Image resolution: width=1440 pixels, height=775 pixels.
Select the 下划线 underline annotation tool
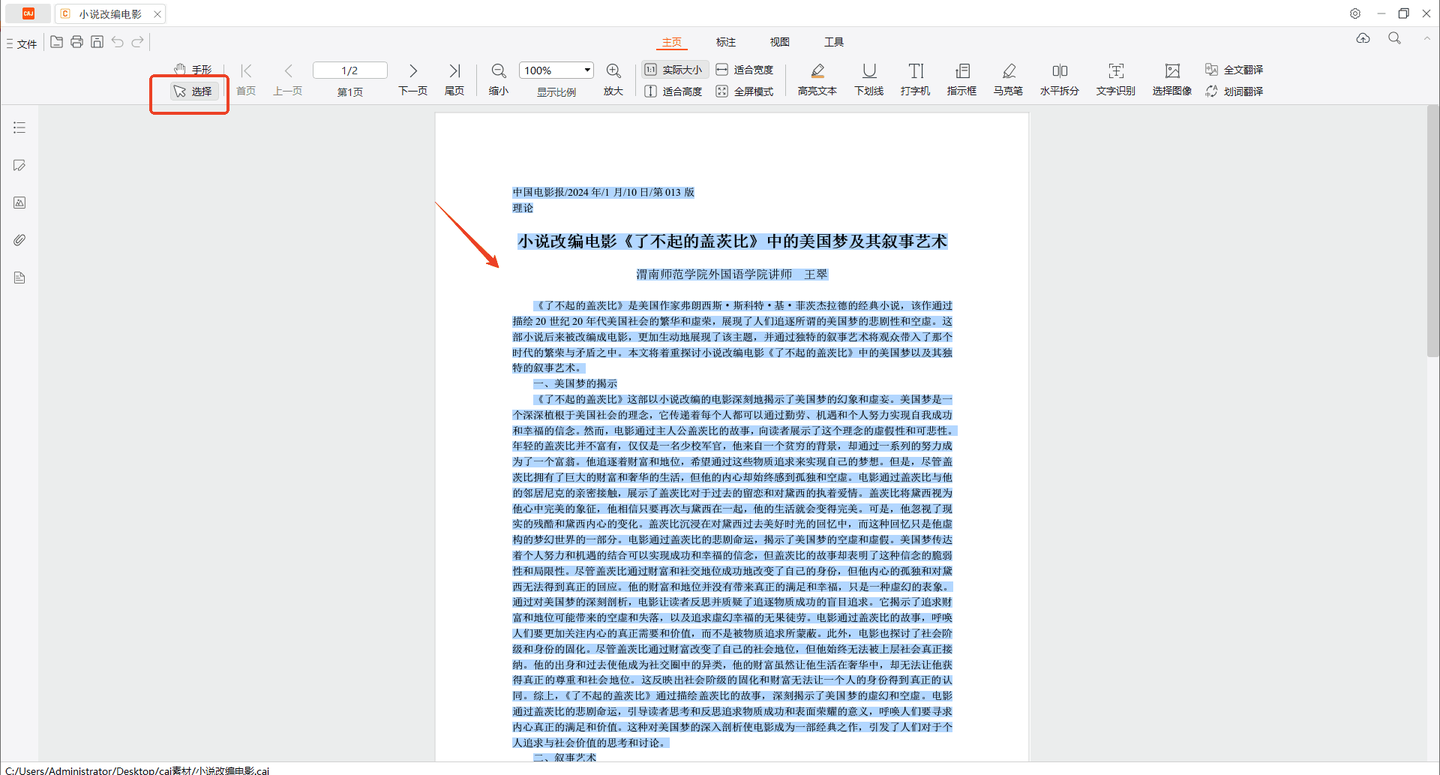tap(868, 79)
